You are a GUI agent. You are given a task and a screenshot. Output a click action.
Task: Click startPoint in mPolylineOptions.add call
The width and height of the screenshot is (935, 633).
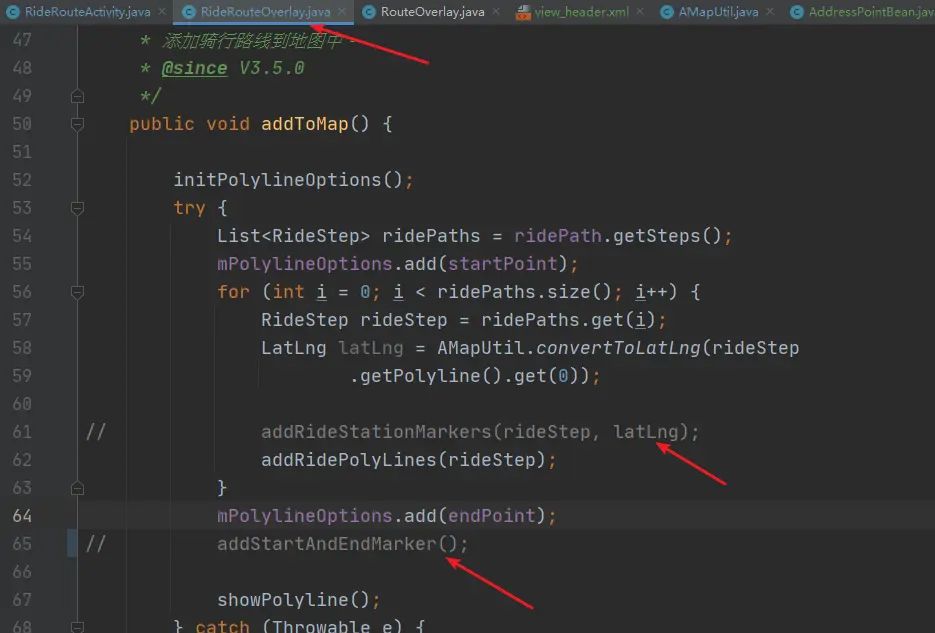tap(502, 264)
